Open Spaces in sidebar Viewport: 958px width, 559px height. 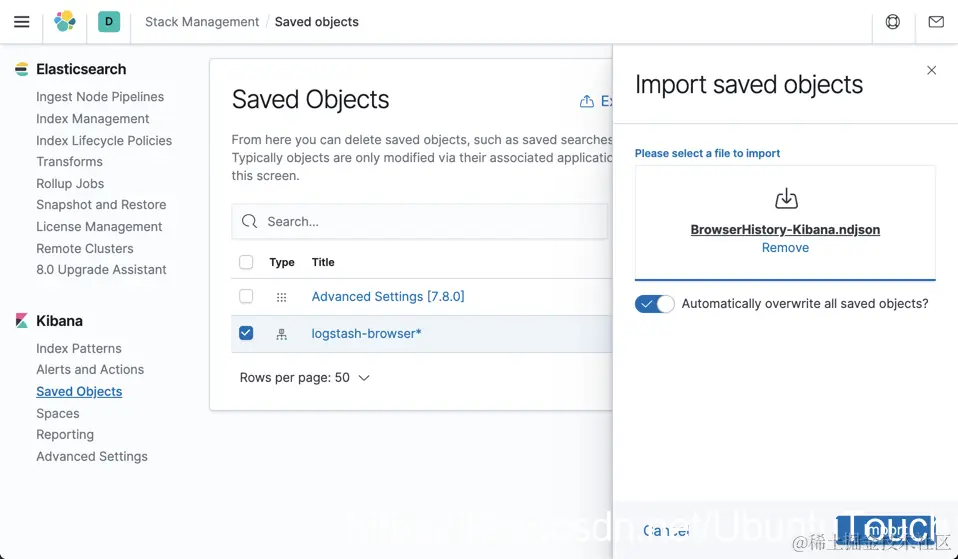57,414
